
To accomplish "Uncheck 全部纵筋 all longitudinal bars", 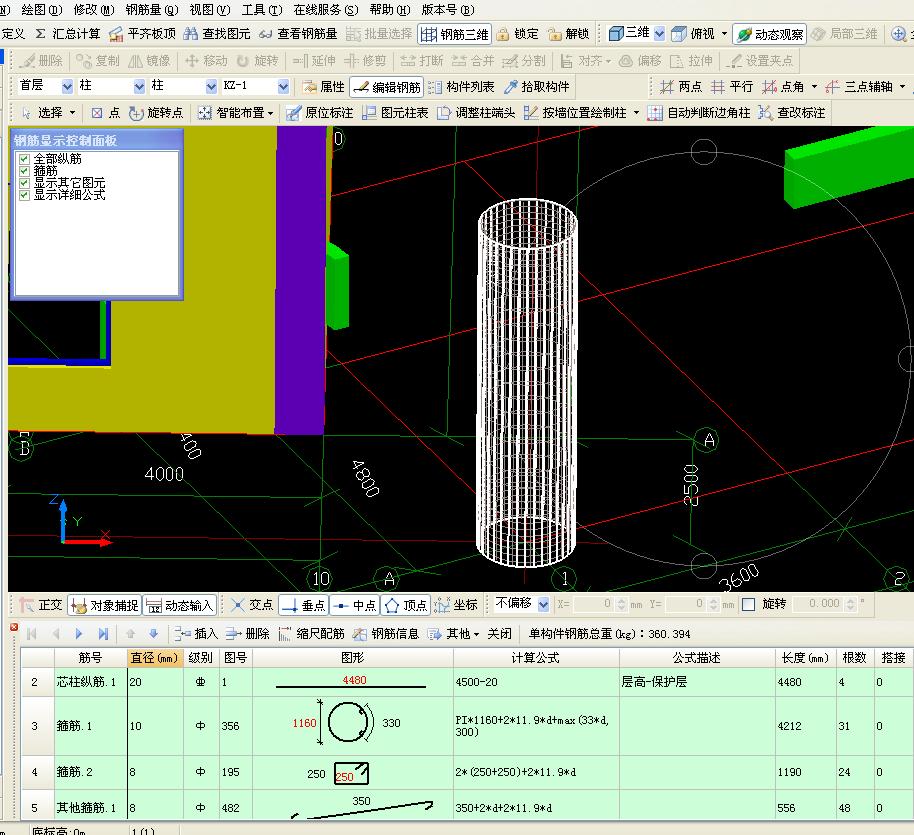I will (x=24, y=159).
